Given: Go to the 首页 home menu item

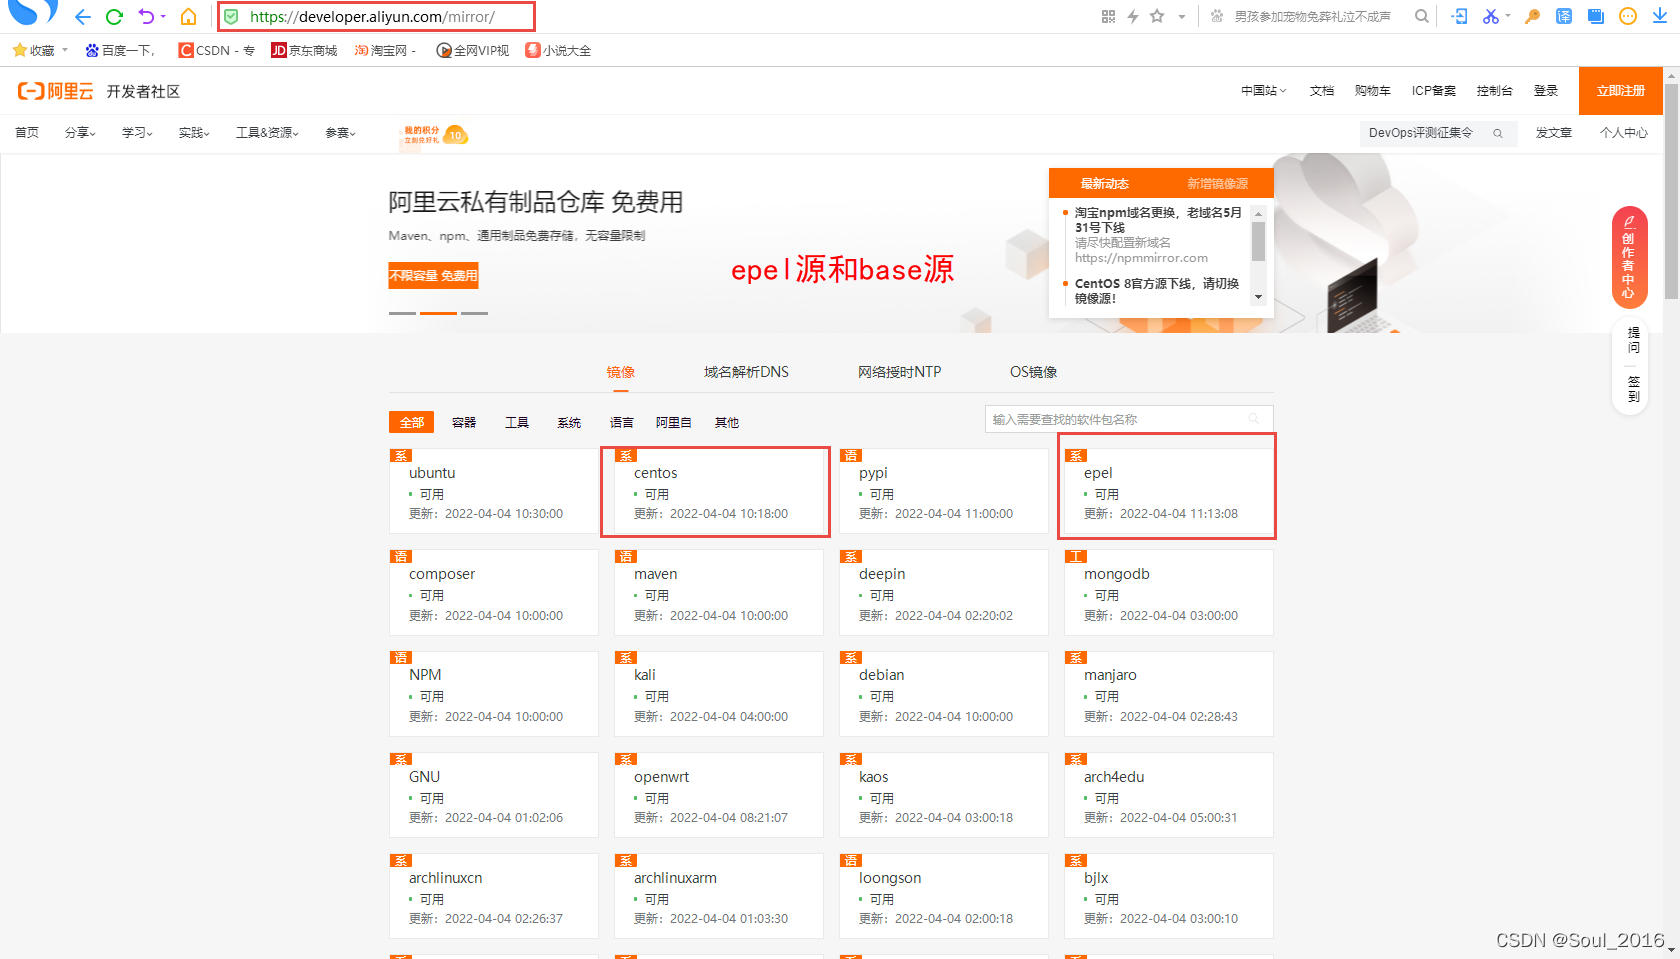Looking at the screenshot, I should click(27, 133).
